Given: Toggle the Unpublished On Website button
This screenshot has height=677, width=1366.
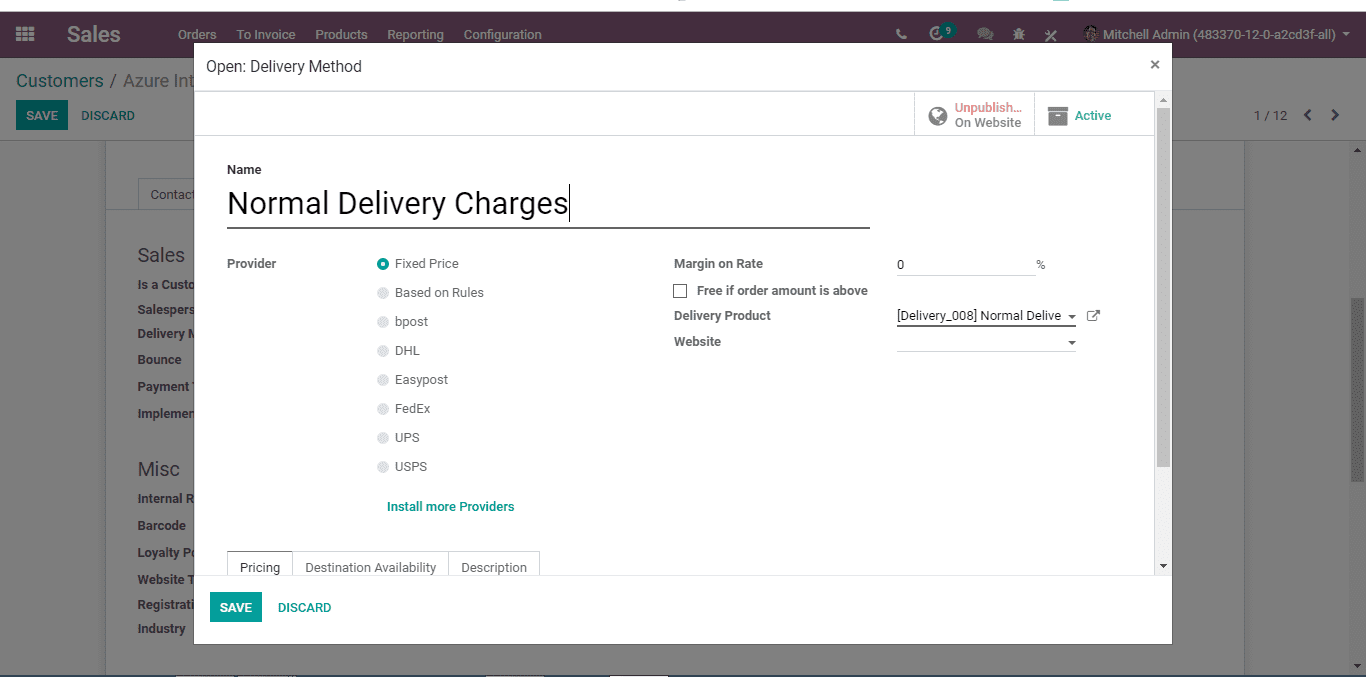Looking at the screenshot, I should pyautogui.click(x=974, y=115).
